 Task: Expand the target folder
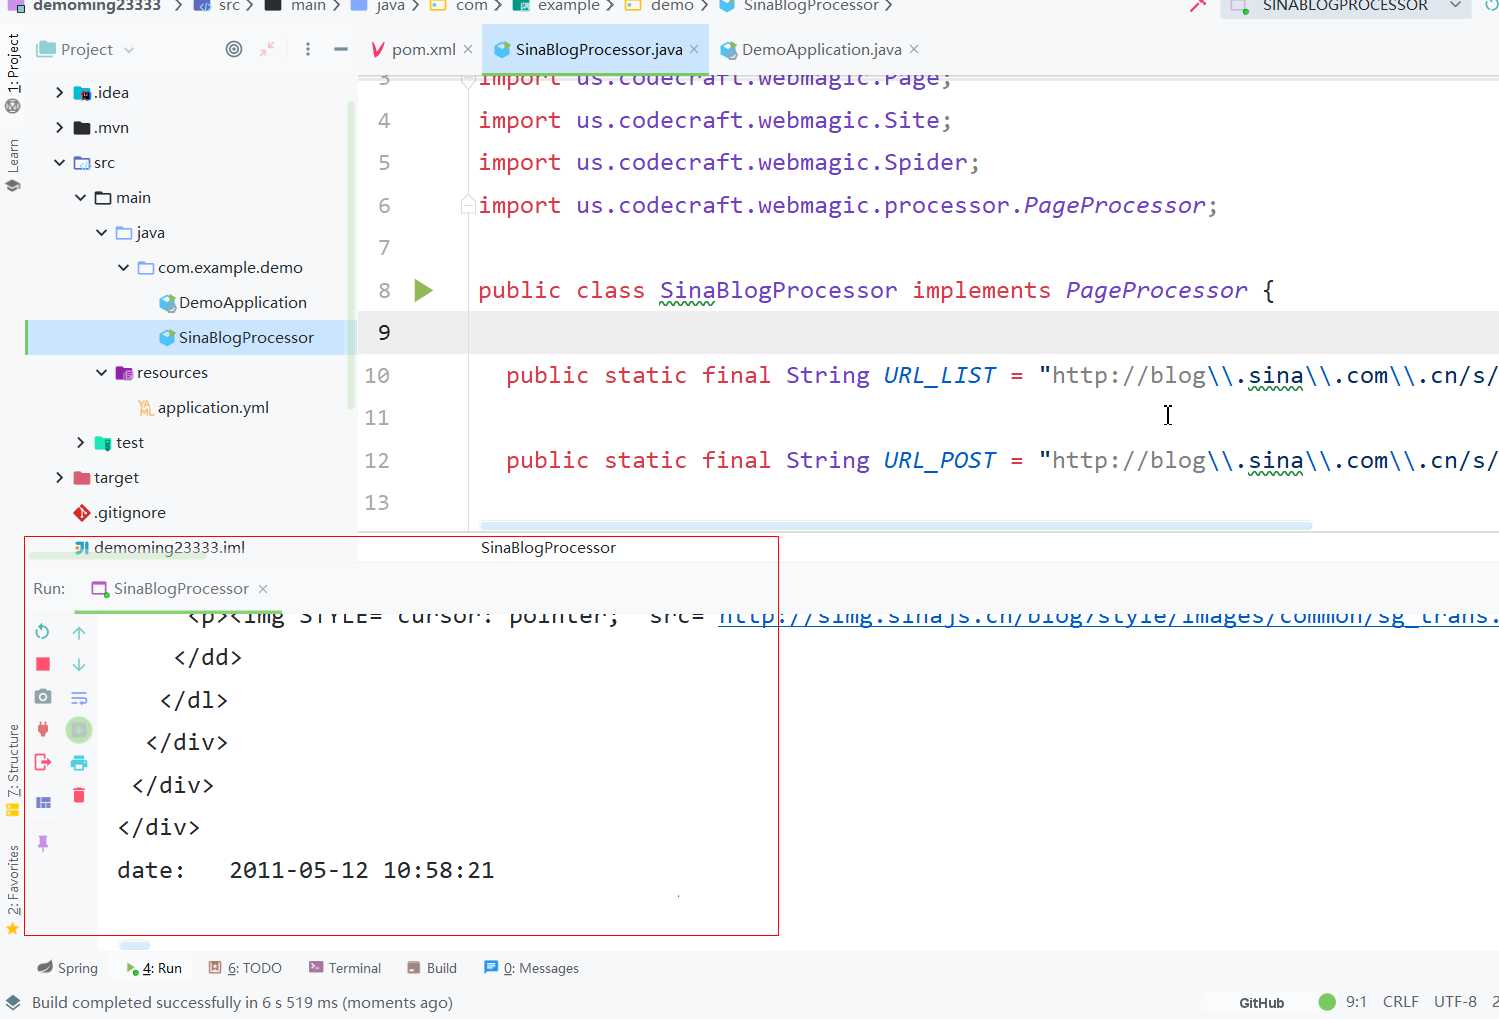pos(60,477)
